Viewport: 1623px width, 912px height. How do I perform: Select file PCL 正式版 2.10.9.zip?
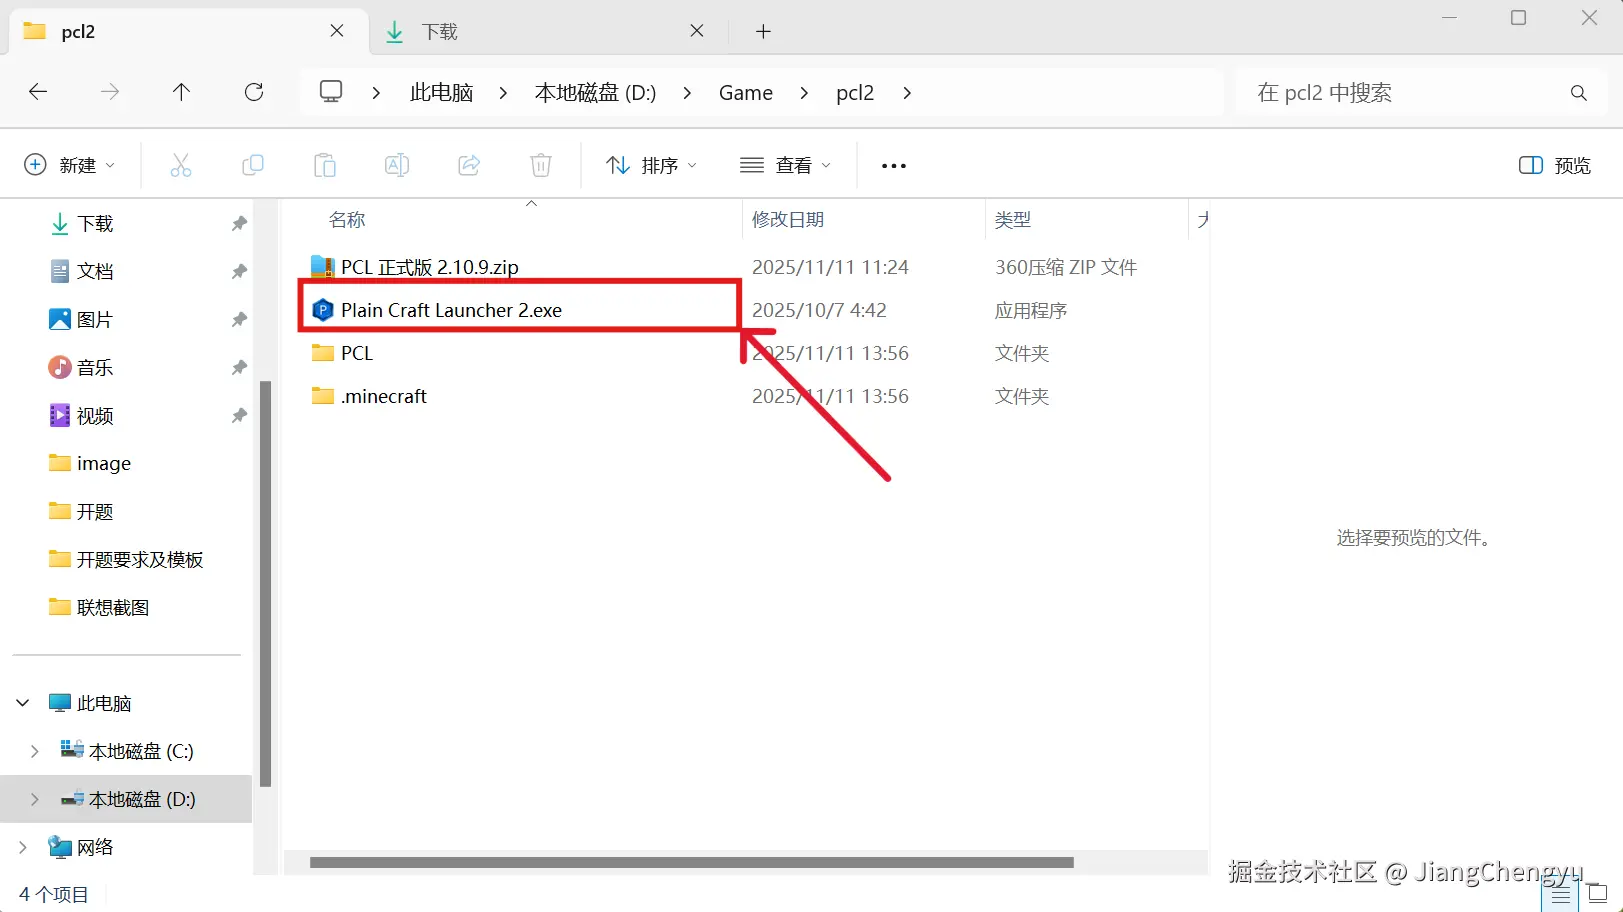pyautogui.click(x=430, y=267)
